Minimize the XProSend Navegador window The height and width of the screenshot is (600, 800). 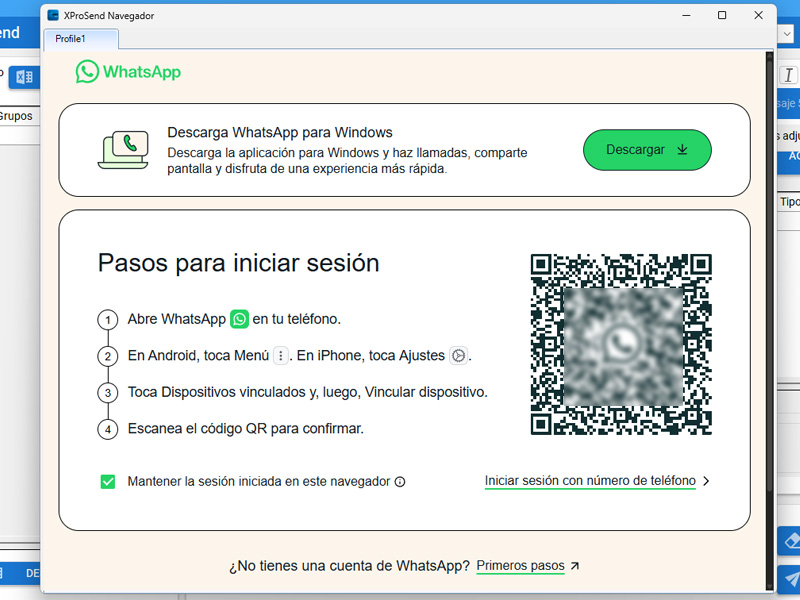[686, 16]
